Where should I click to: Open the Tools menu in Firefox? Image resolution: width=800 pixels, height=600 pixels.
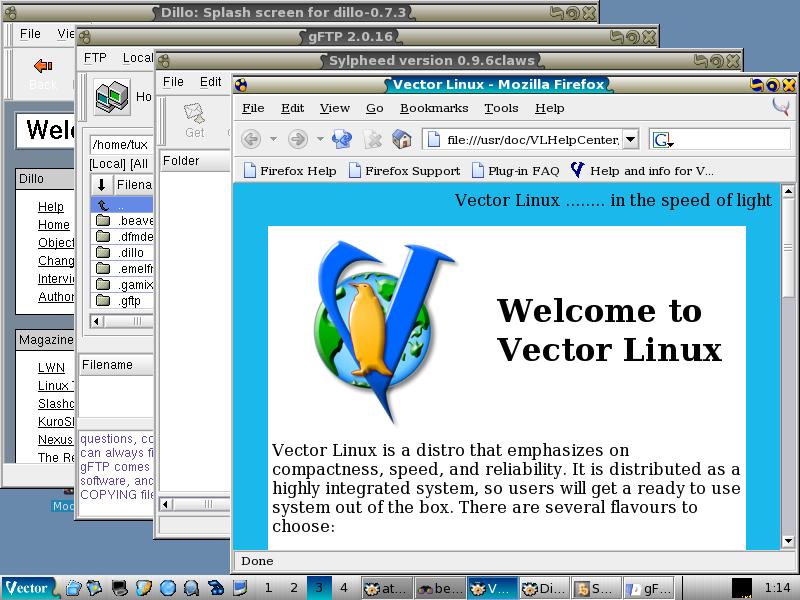[501, 108]
